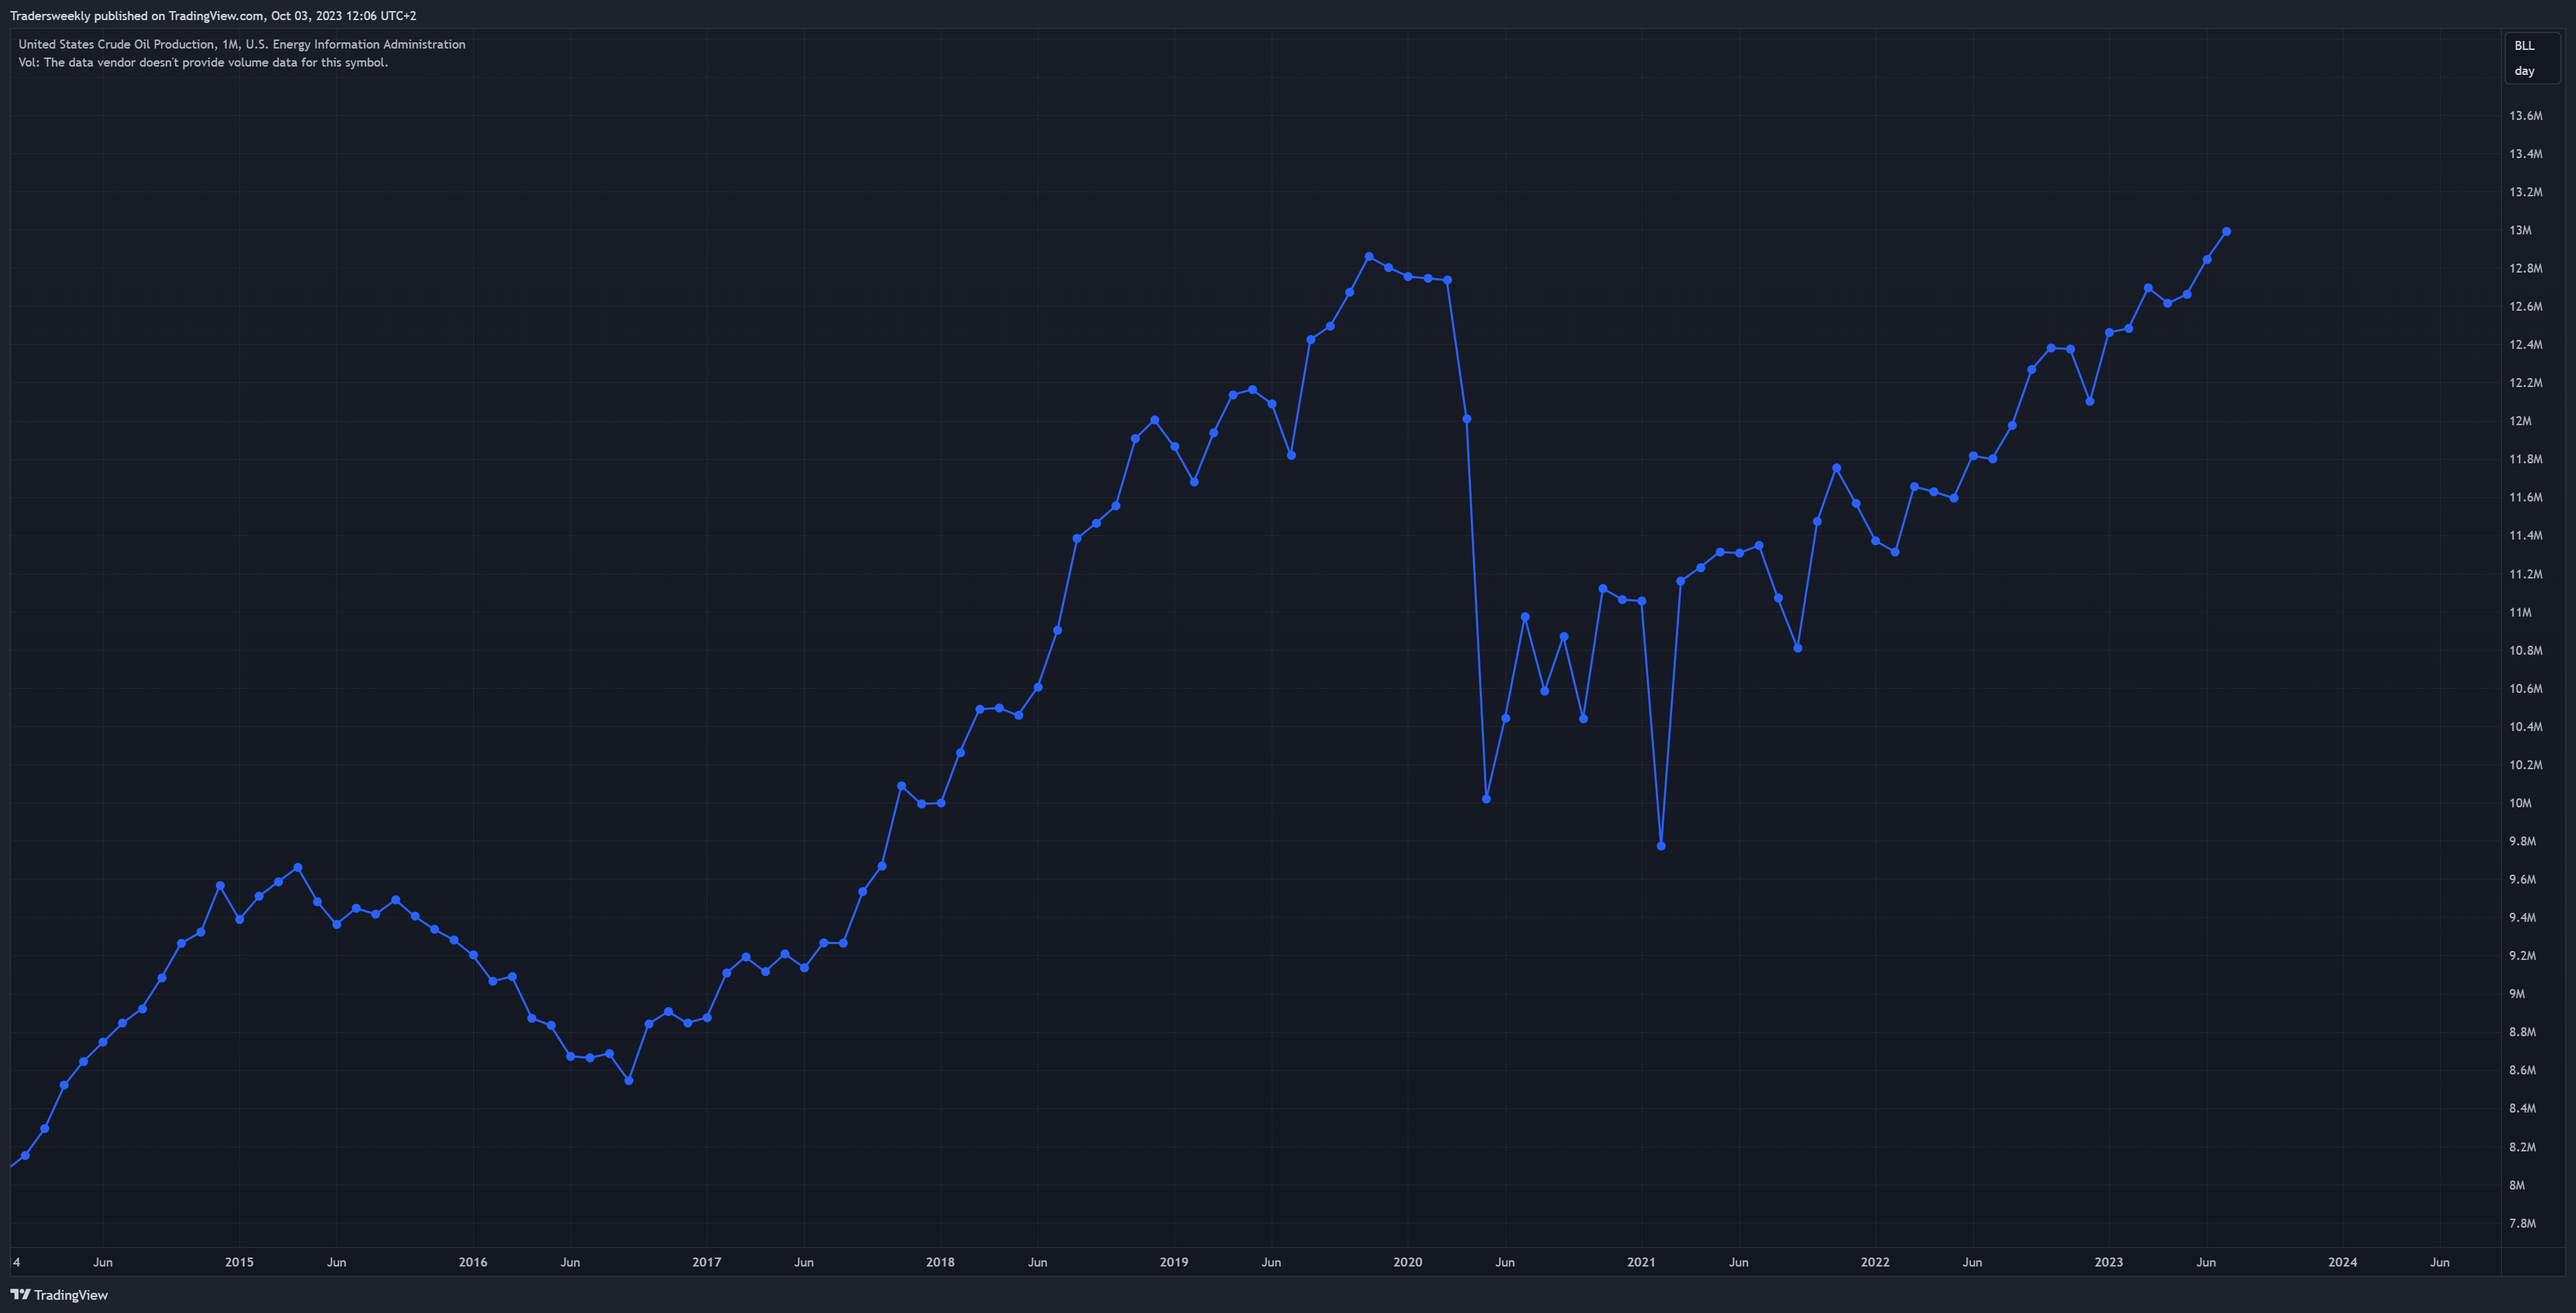Click the 2023 time axis label
The height and width of the screenshot is (1313, 2576).
click(x=2109, y=1262)
